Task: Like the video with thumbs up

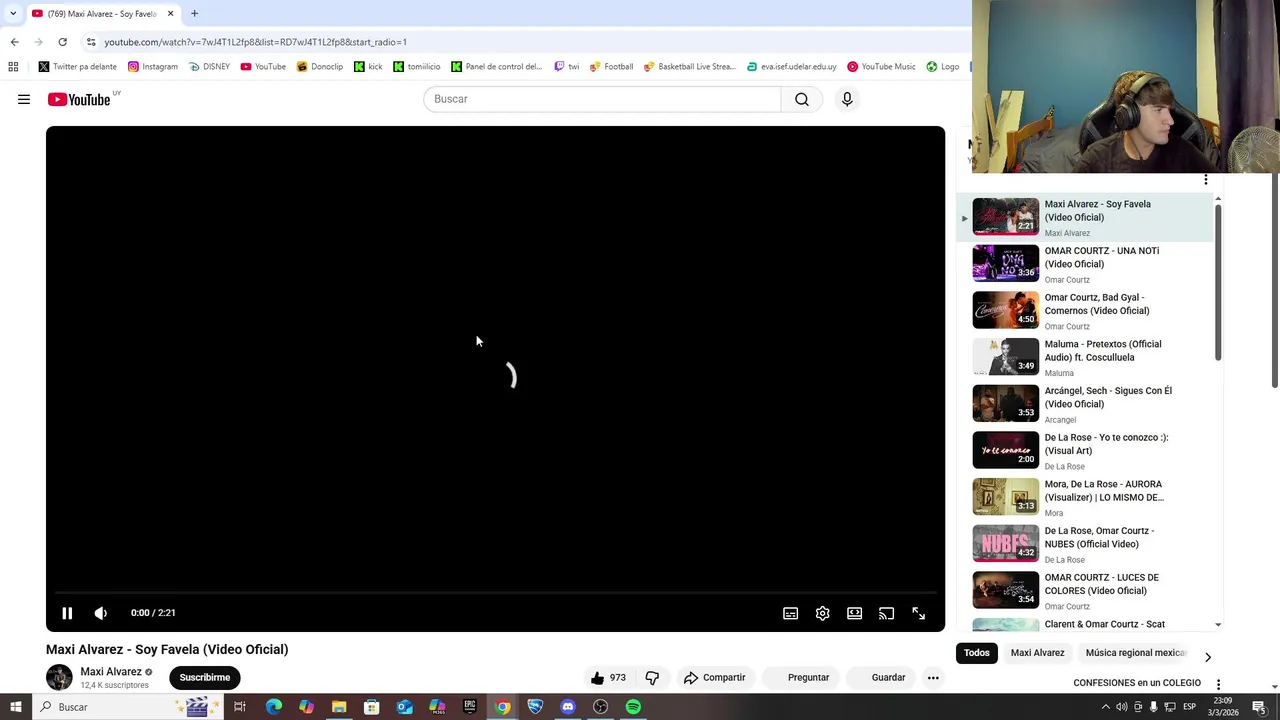Action: (607, 677)
